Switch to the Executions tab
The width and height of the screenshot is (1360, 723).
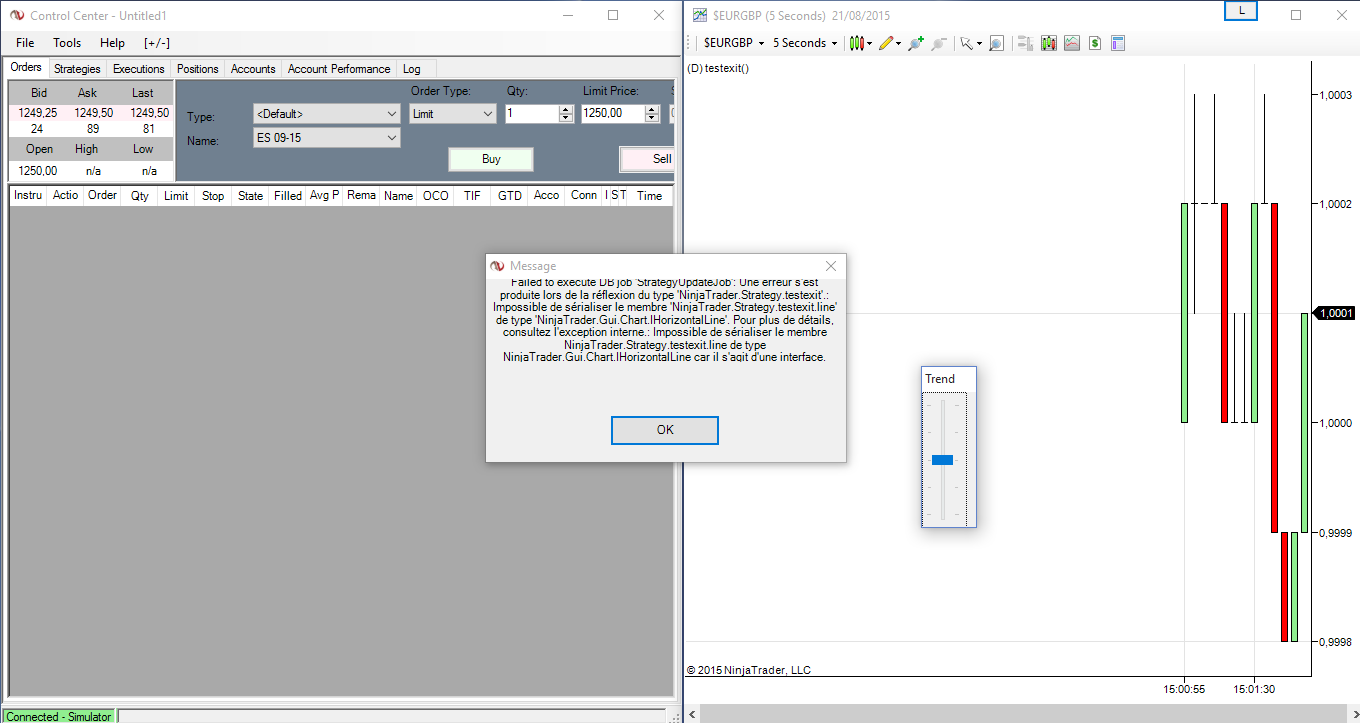[x=139, y=69]
